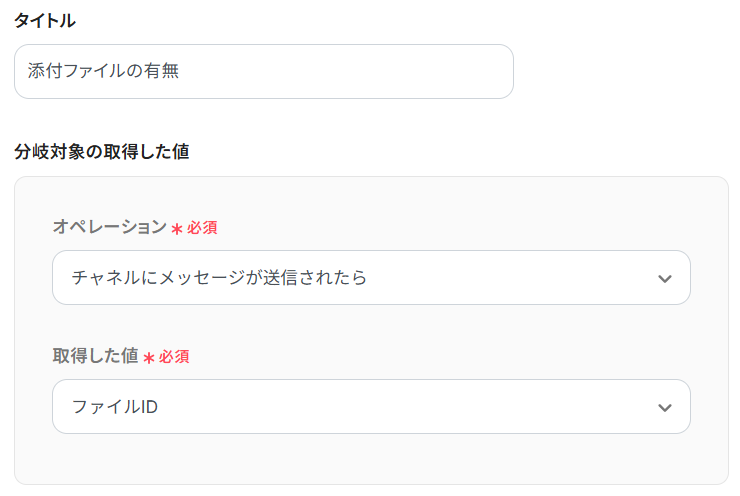Image resolution: width=740 pixels, height=496 pixels.
Task: Click empty space right of 添付ファイルの有無 text
Action: click(350, 72)
